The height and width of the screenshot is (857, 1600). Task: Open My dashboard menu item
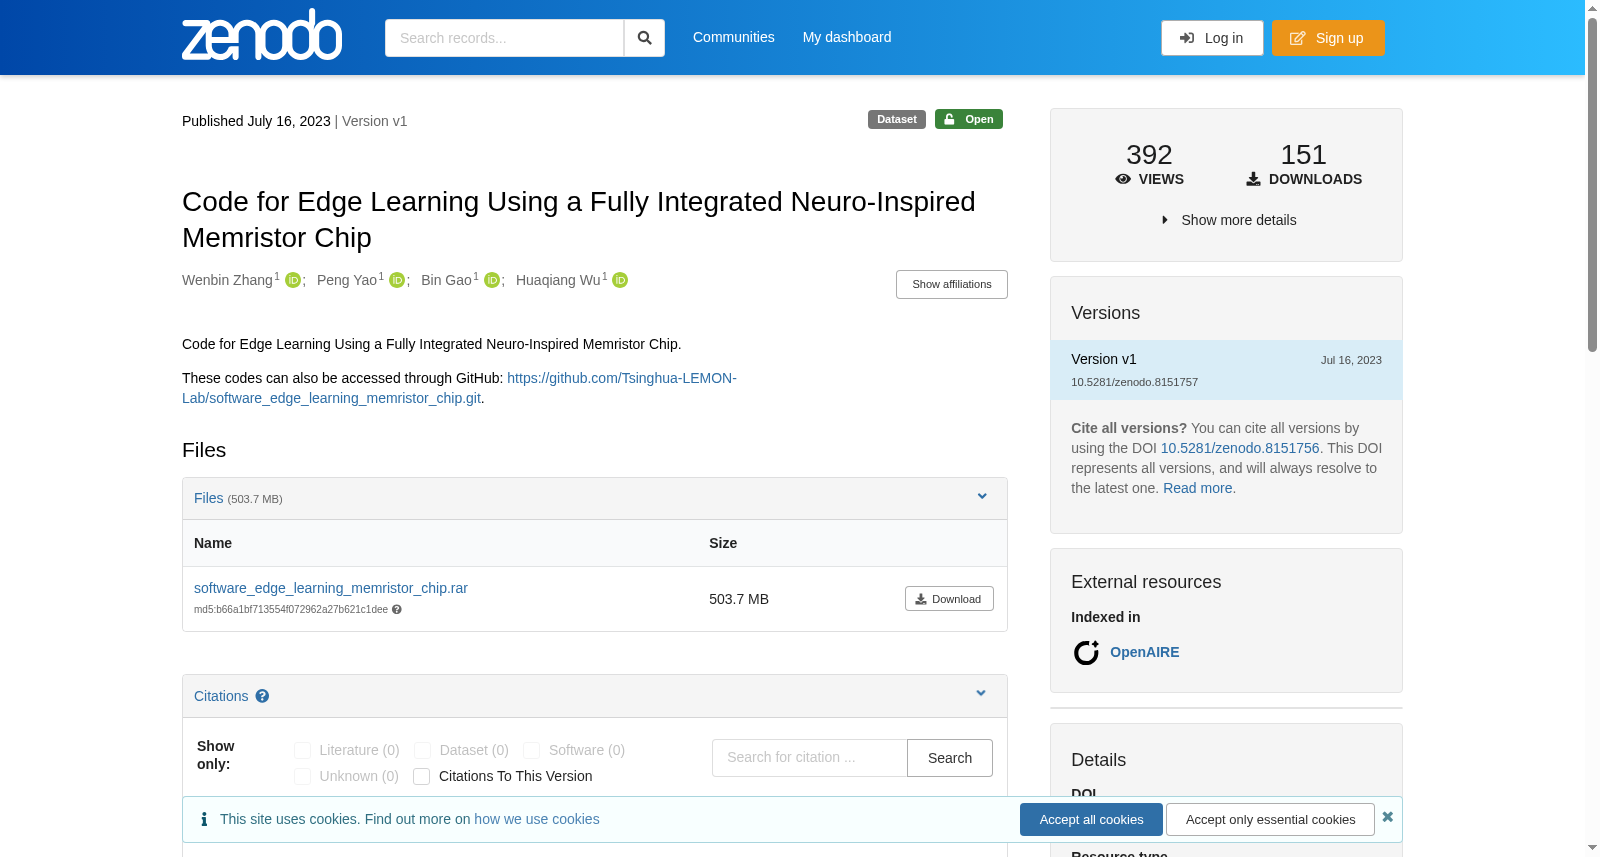tap(847, 37)
